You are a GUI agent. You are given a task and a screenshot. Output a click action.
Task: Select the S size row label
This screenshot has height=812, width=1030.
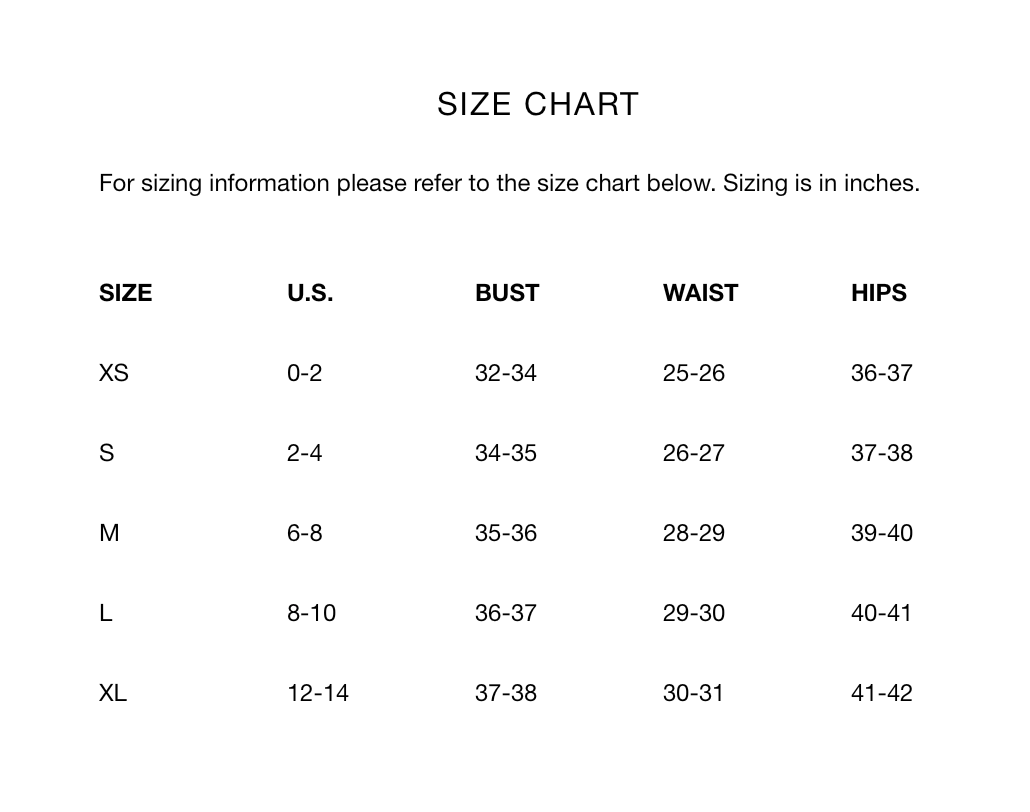[106, 453]
